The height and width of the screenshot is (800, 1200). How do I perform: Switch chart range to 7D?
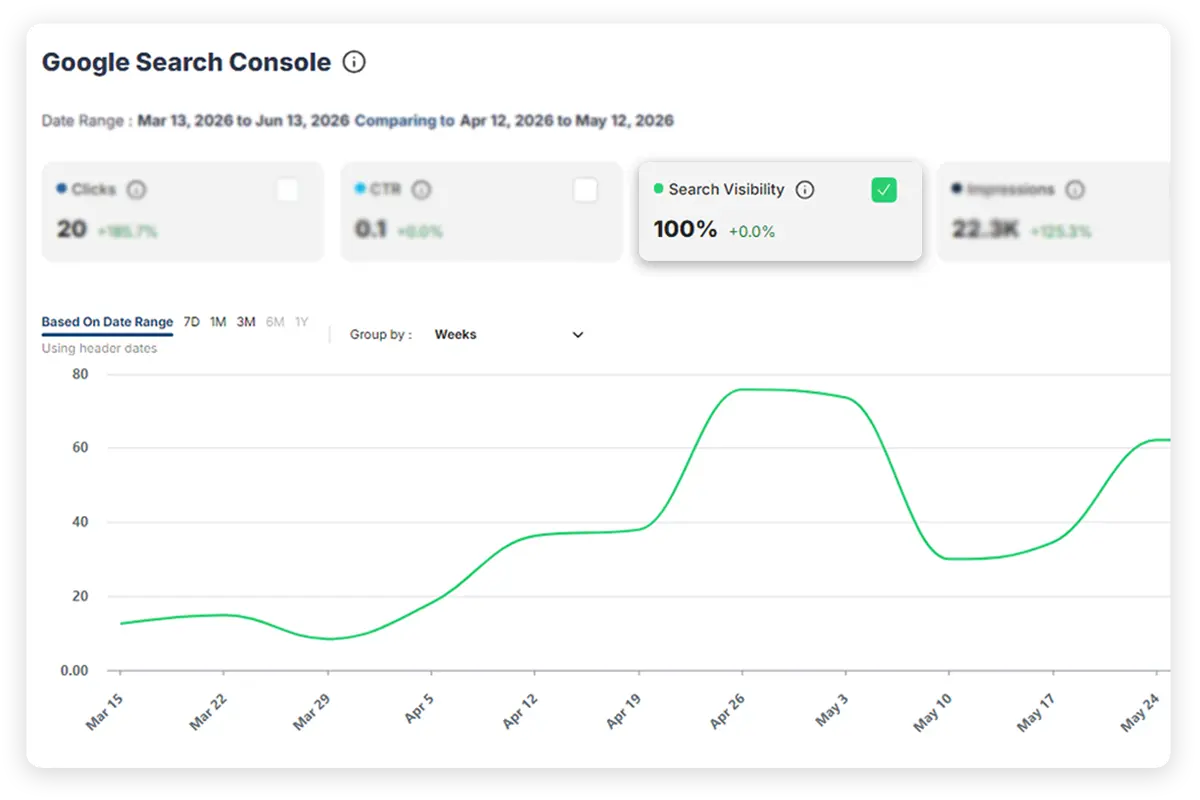click(x=191, y=322)
